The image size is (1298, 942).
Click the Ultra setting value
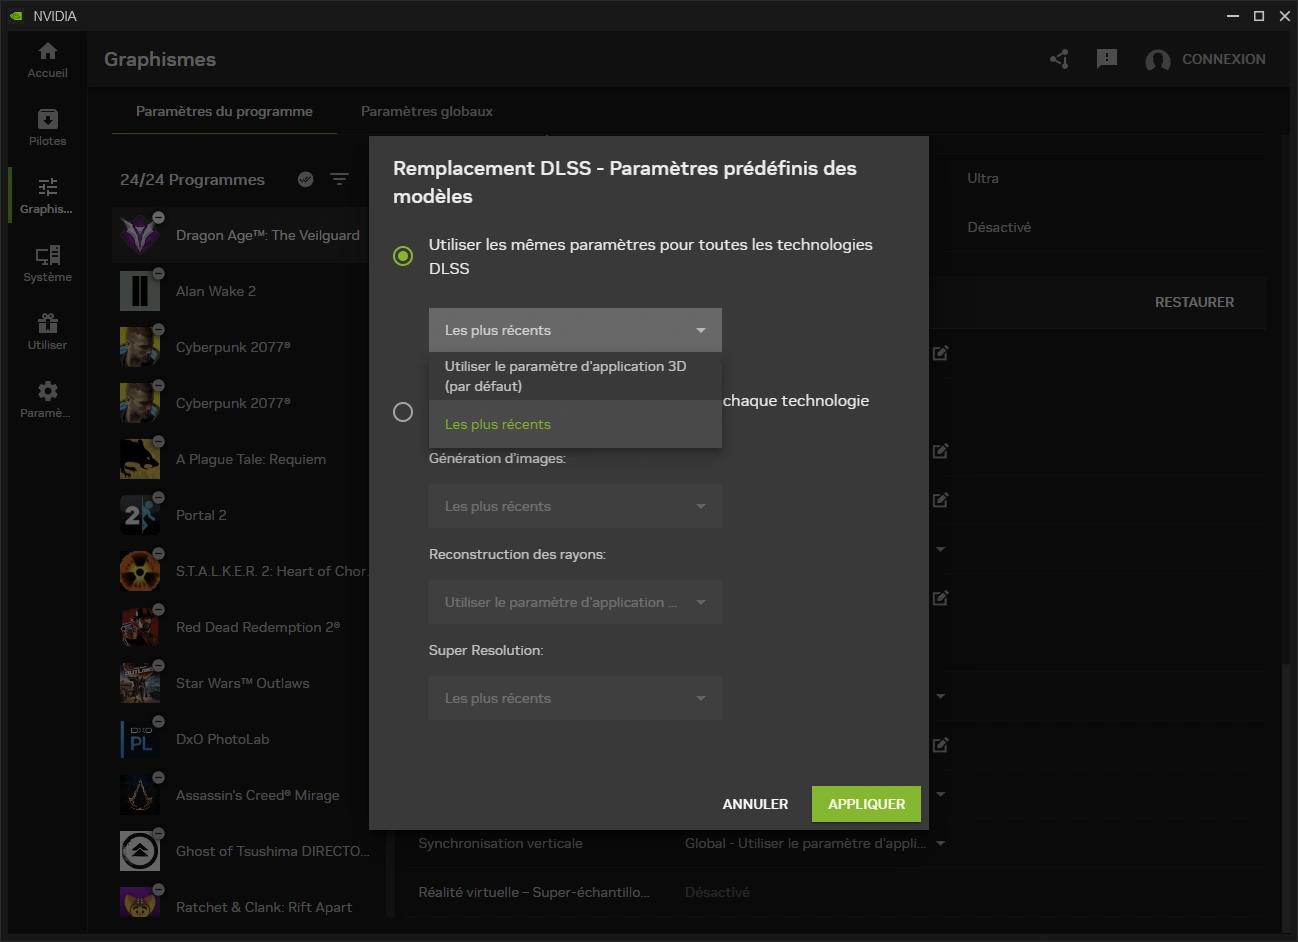(x=983, y=178)
